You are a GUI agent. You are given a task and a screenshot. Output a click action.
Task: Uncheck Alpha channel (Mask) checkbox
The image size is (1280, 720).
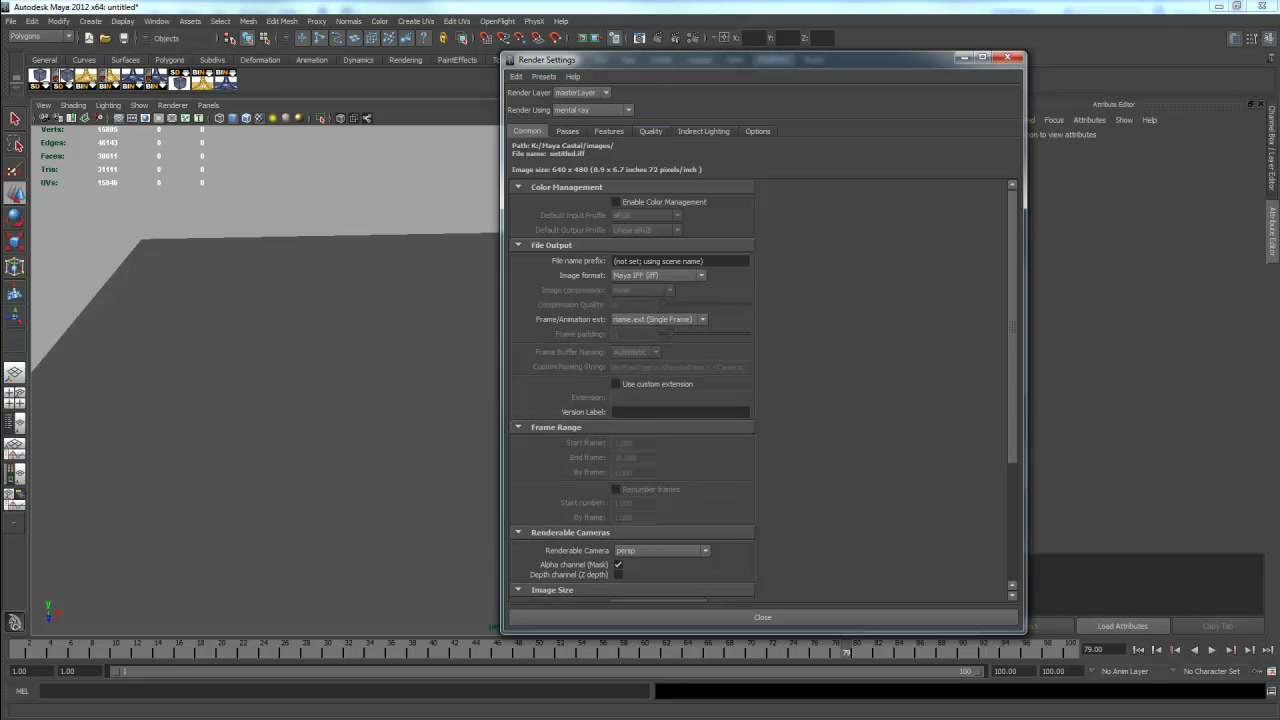pyautogui.click(x=618, y=565)
